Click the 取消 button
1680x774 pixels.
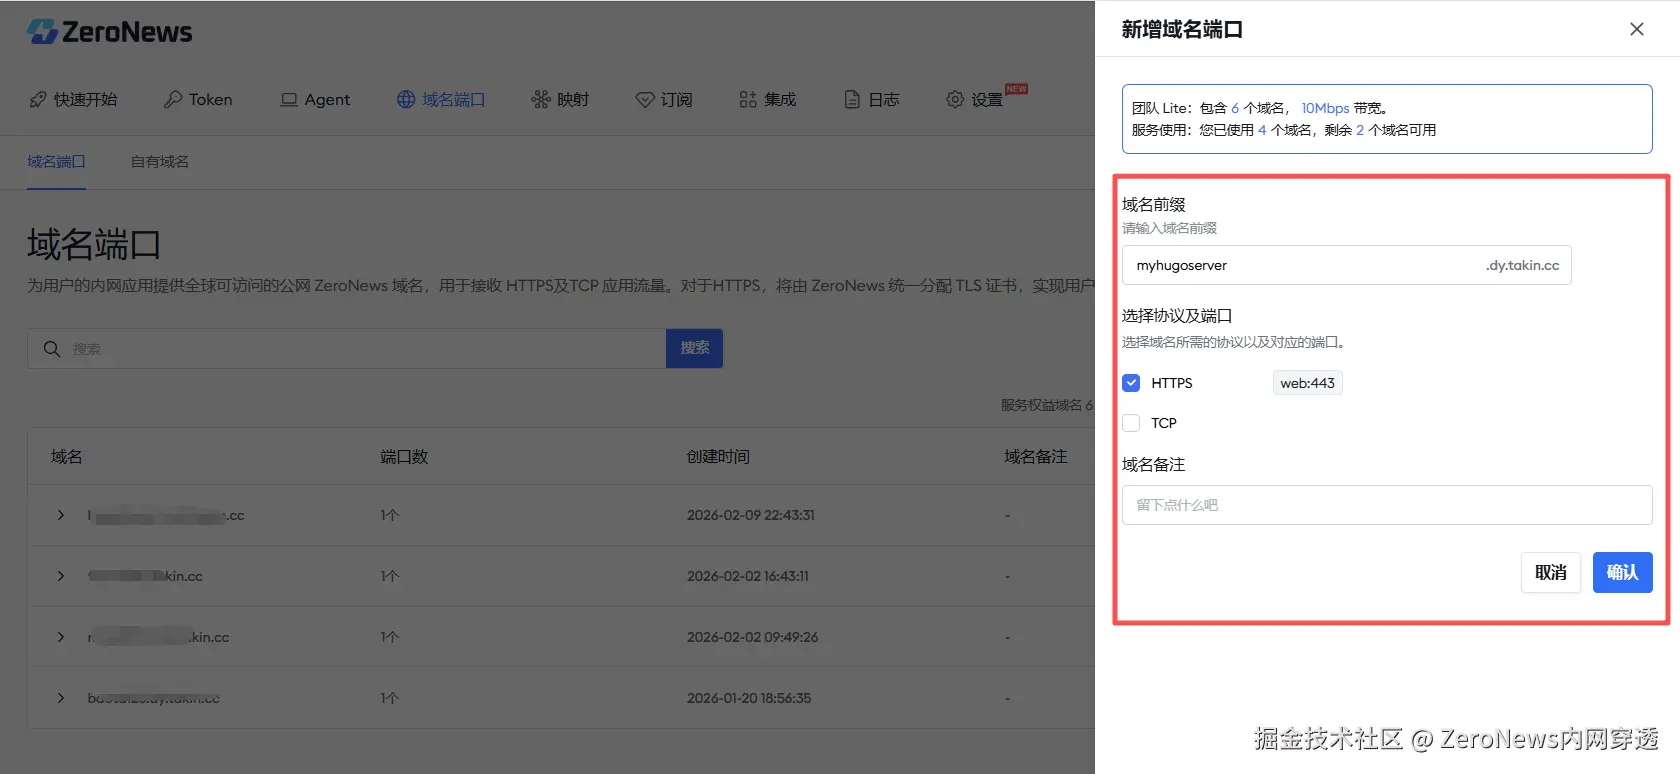1551,572
